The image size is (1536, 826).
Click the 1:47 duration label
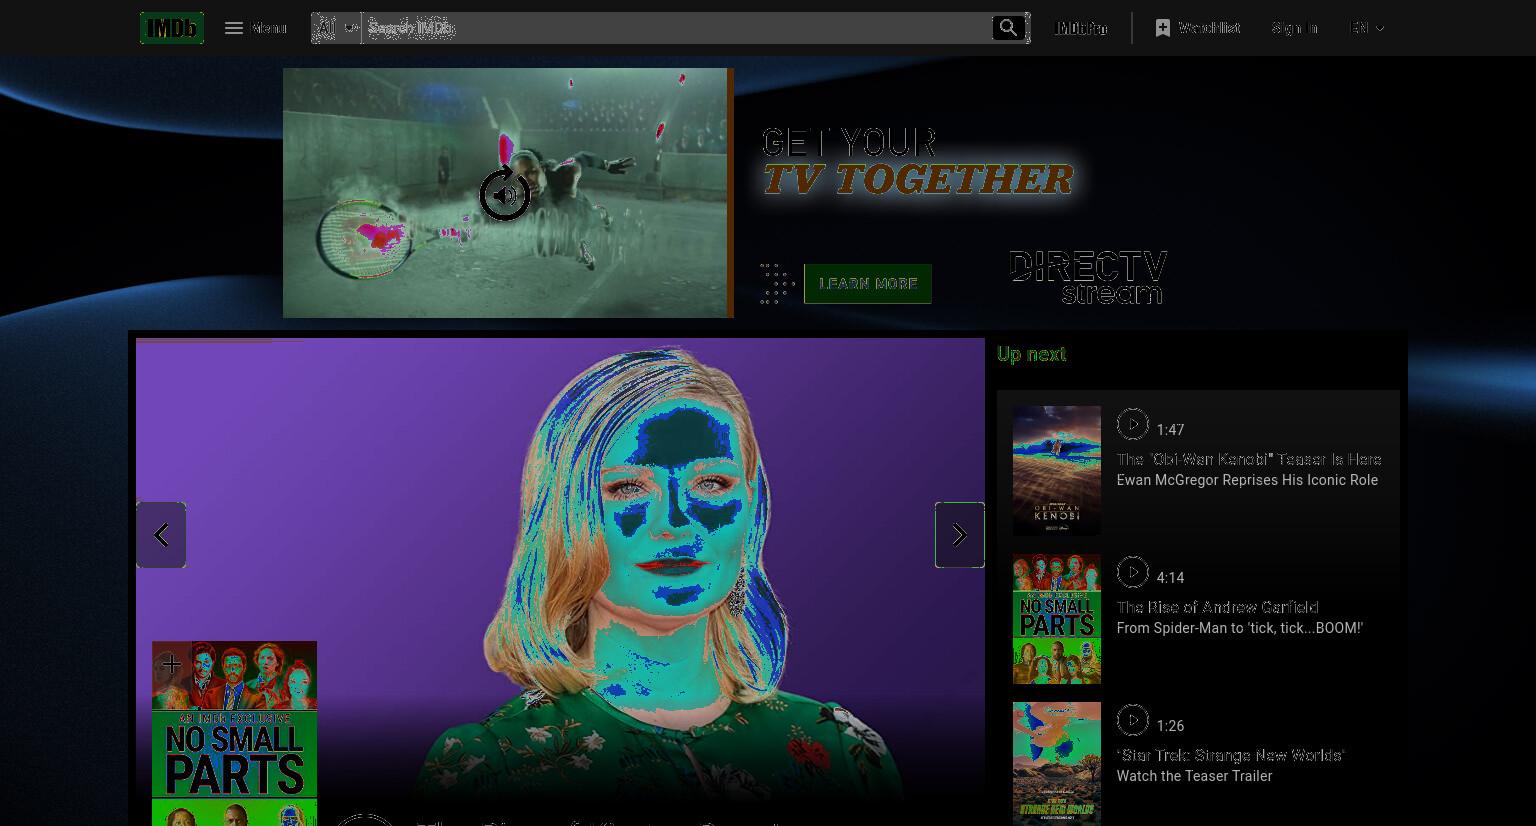1170,430
